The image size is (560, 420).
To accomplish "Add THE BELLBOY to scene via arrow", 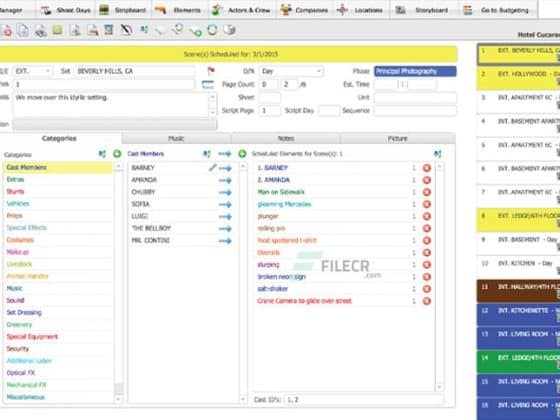I will click(225, 229).
